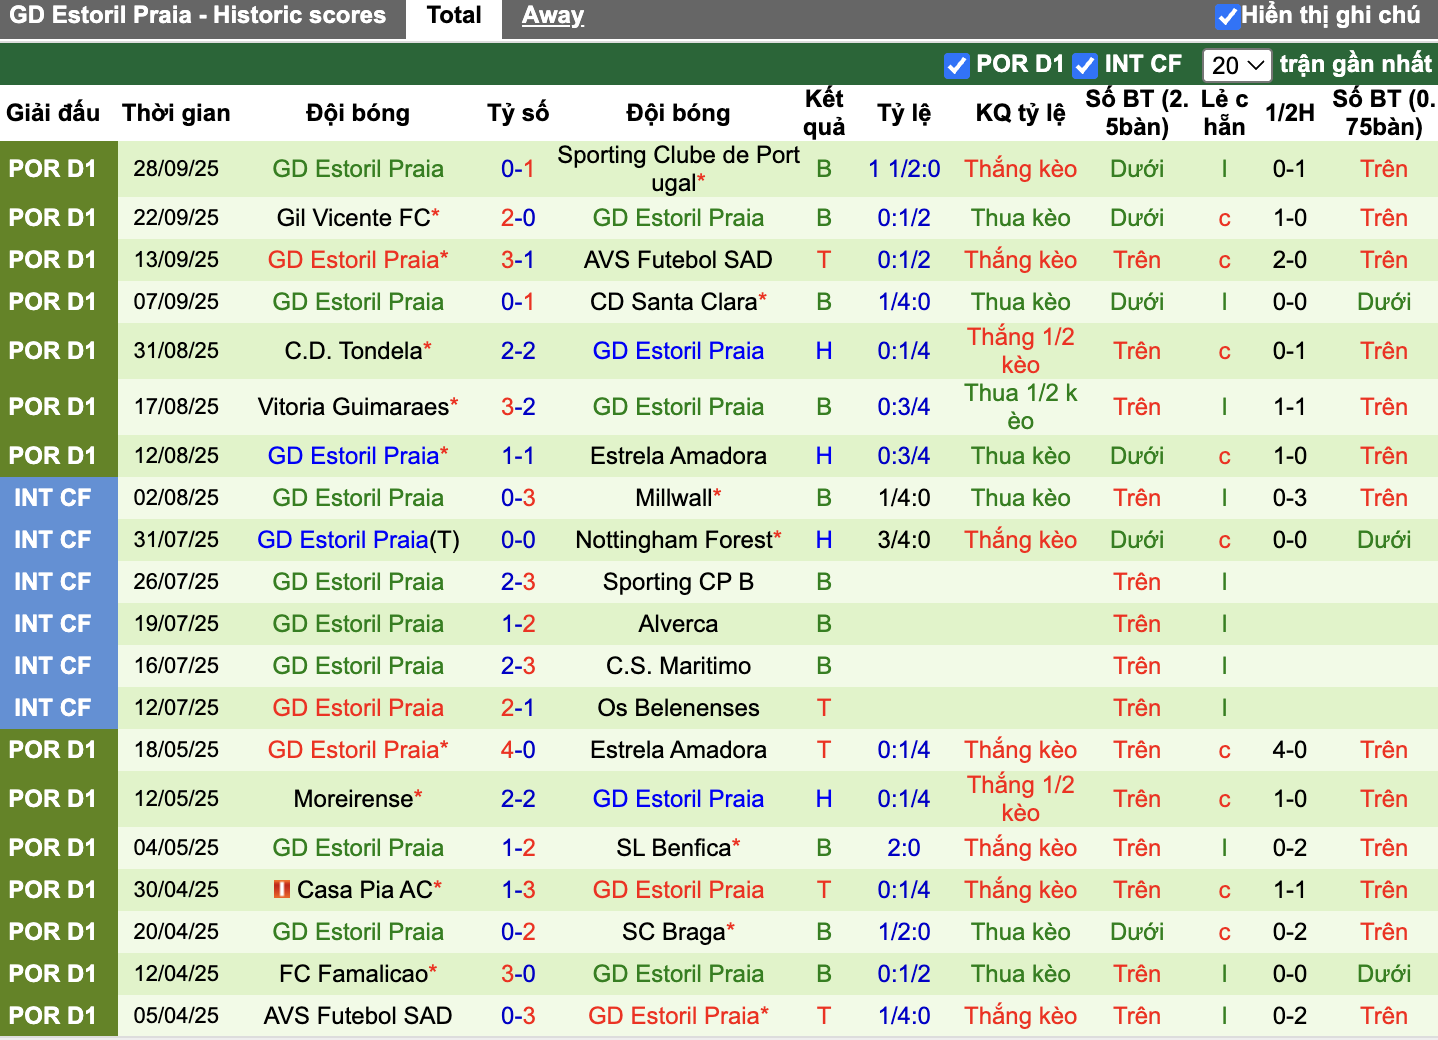This screenshot has width=1438, height=1040.
Task: Select Thắng 1/2 kèo in the Tondela row
Action: click(x=1020, y=351)
